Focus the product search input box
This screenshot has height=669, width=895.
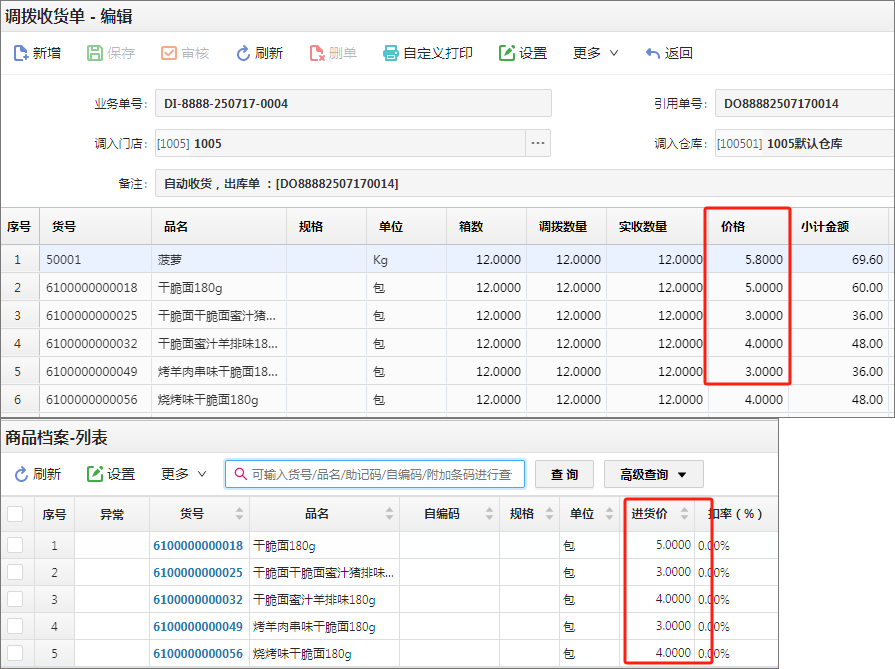pyautogui.click(x=375, y=474)
